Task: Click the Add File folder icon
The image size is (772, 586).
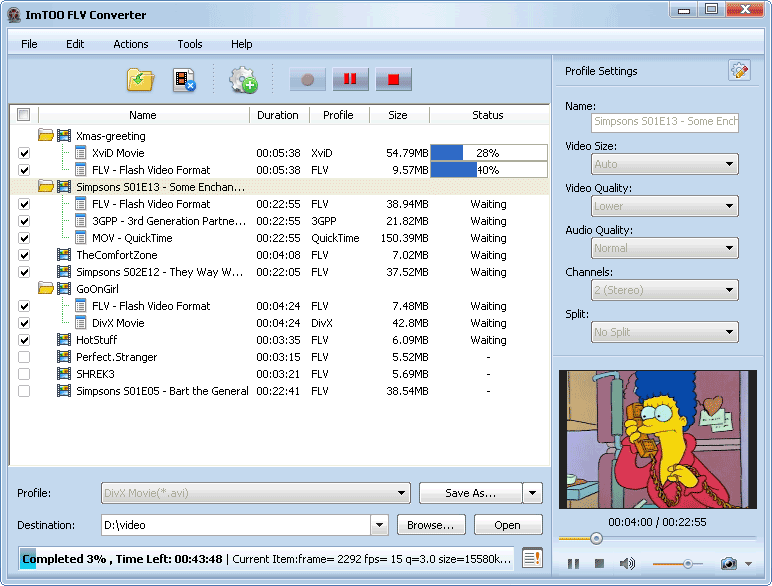Action: (140, 80)
